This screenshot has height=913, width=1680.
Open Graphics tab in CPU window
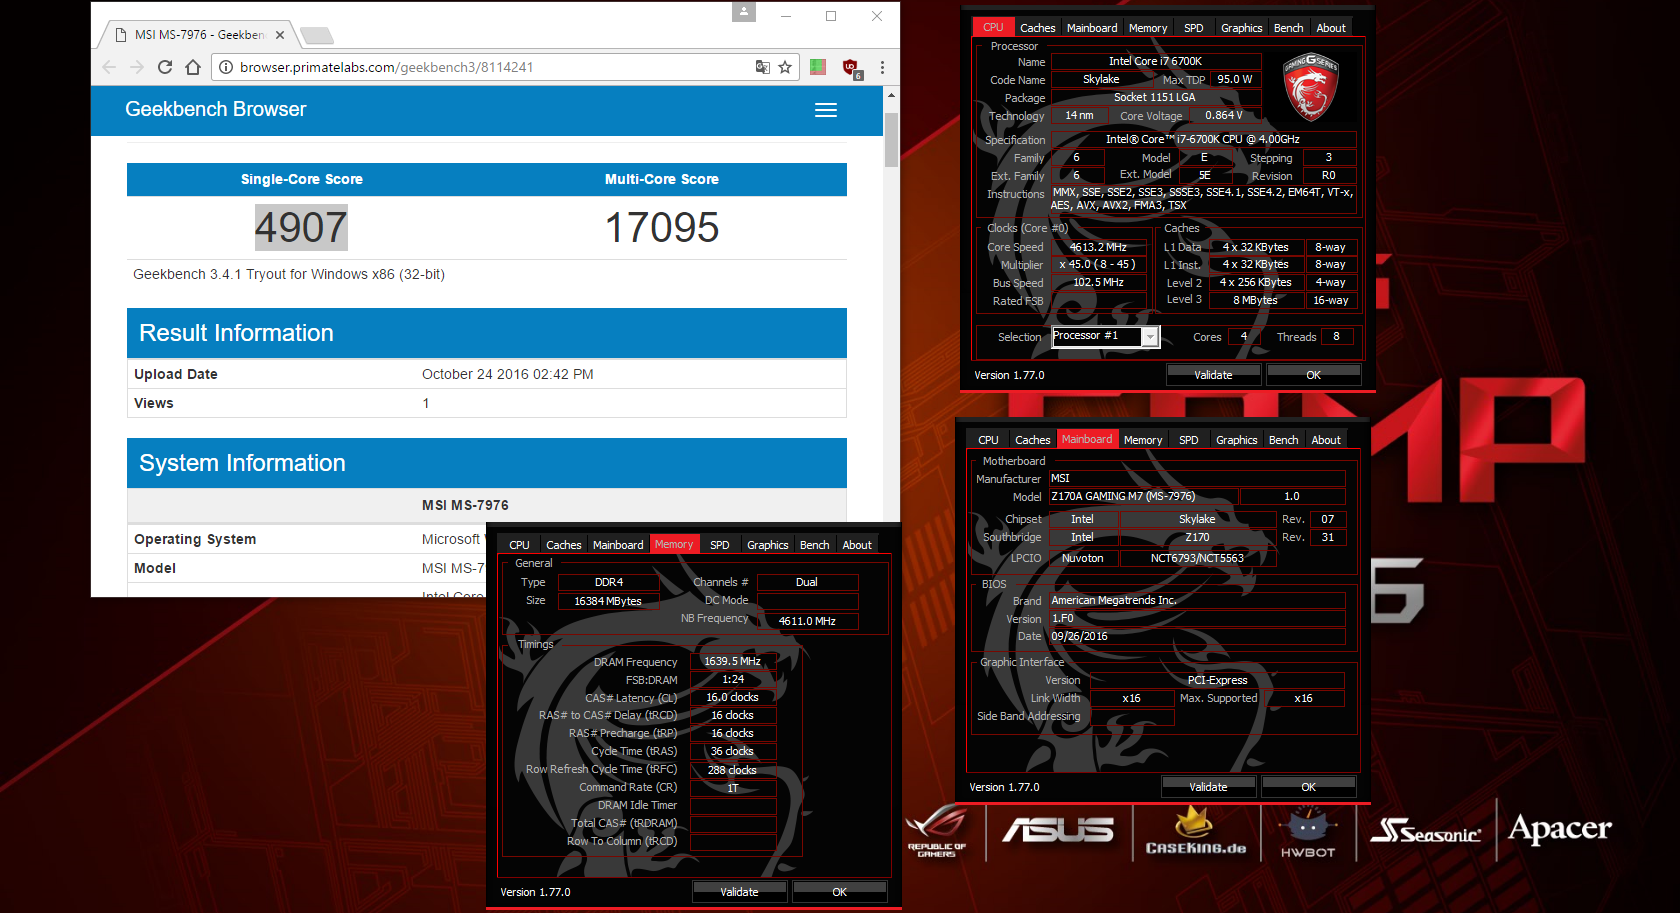[1242, 28]
